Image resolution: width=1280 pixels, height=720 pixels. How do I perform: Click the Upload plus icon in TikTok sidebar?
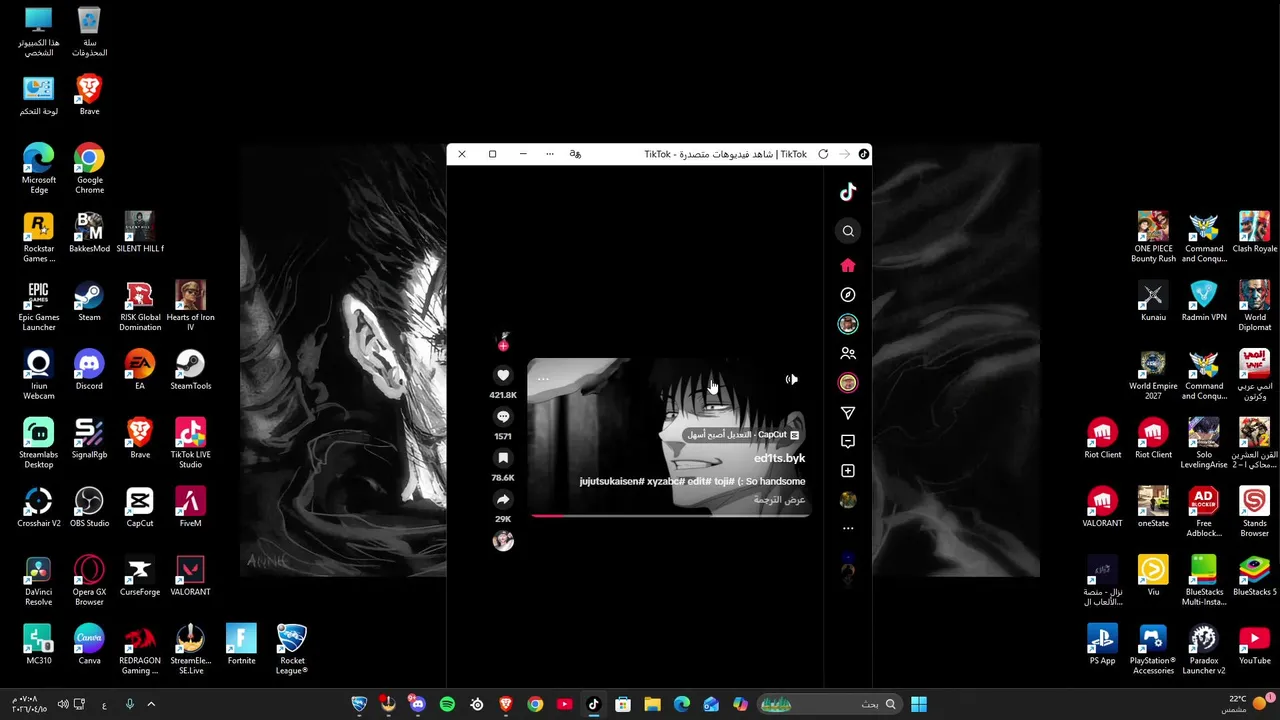[848, 470]
